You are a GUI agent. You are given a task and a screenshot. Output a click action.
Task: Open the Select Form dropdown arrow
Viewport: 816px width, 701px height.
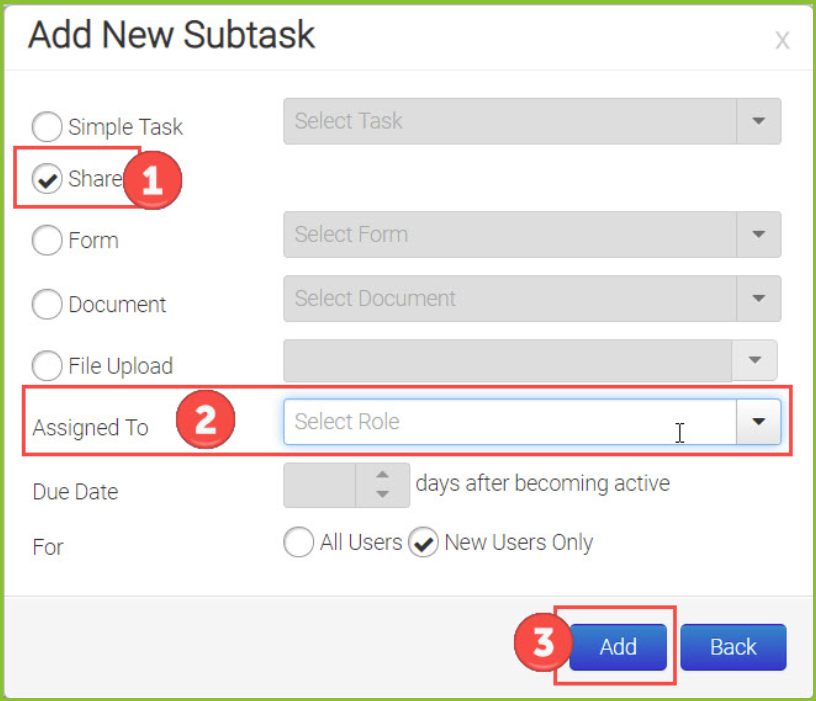tap(759, 234)
